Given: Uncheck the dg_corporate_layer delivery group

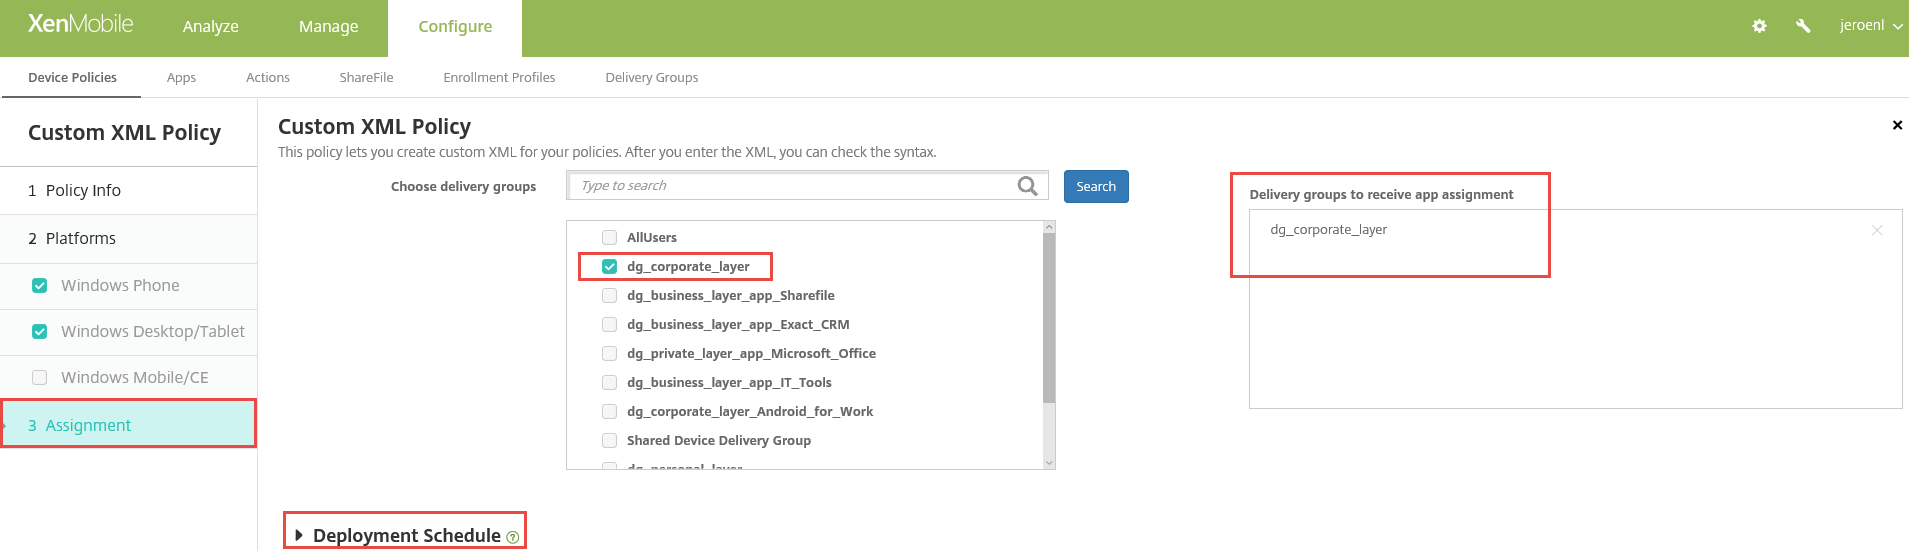Looking at the screenshot, I should (x=609, y=267).
